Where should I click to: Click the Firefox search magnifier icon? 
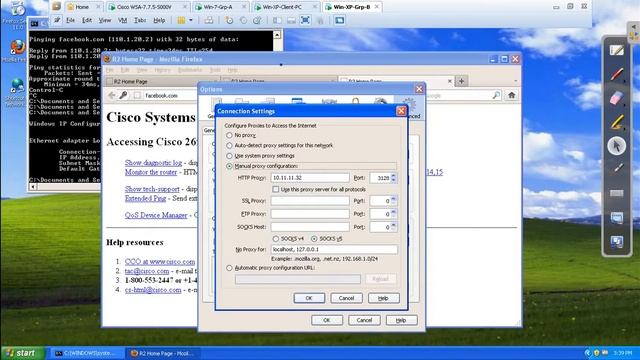(x=496, y=95)
